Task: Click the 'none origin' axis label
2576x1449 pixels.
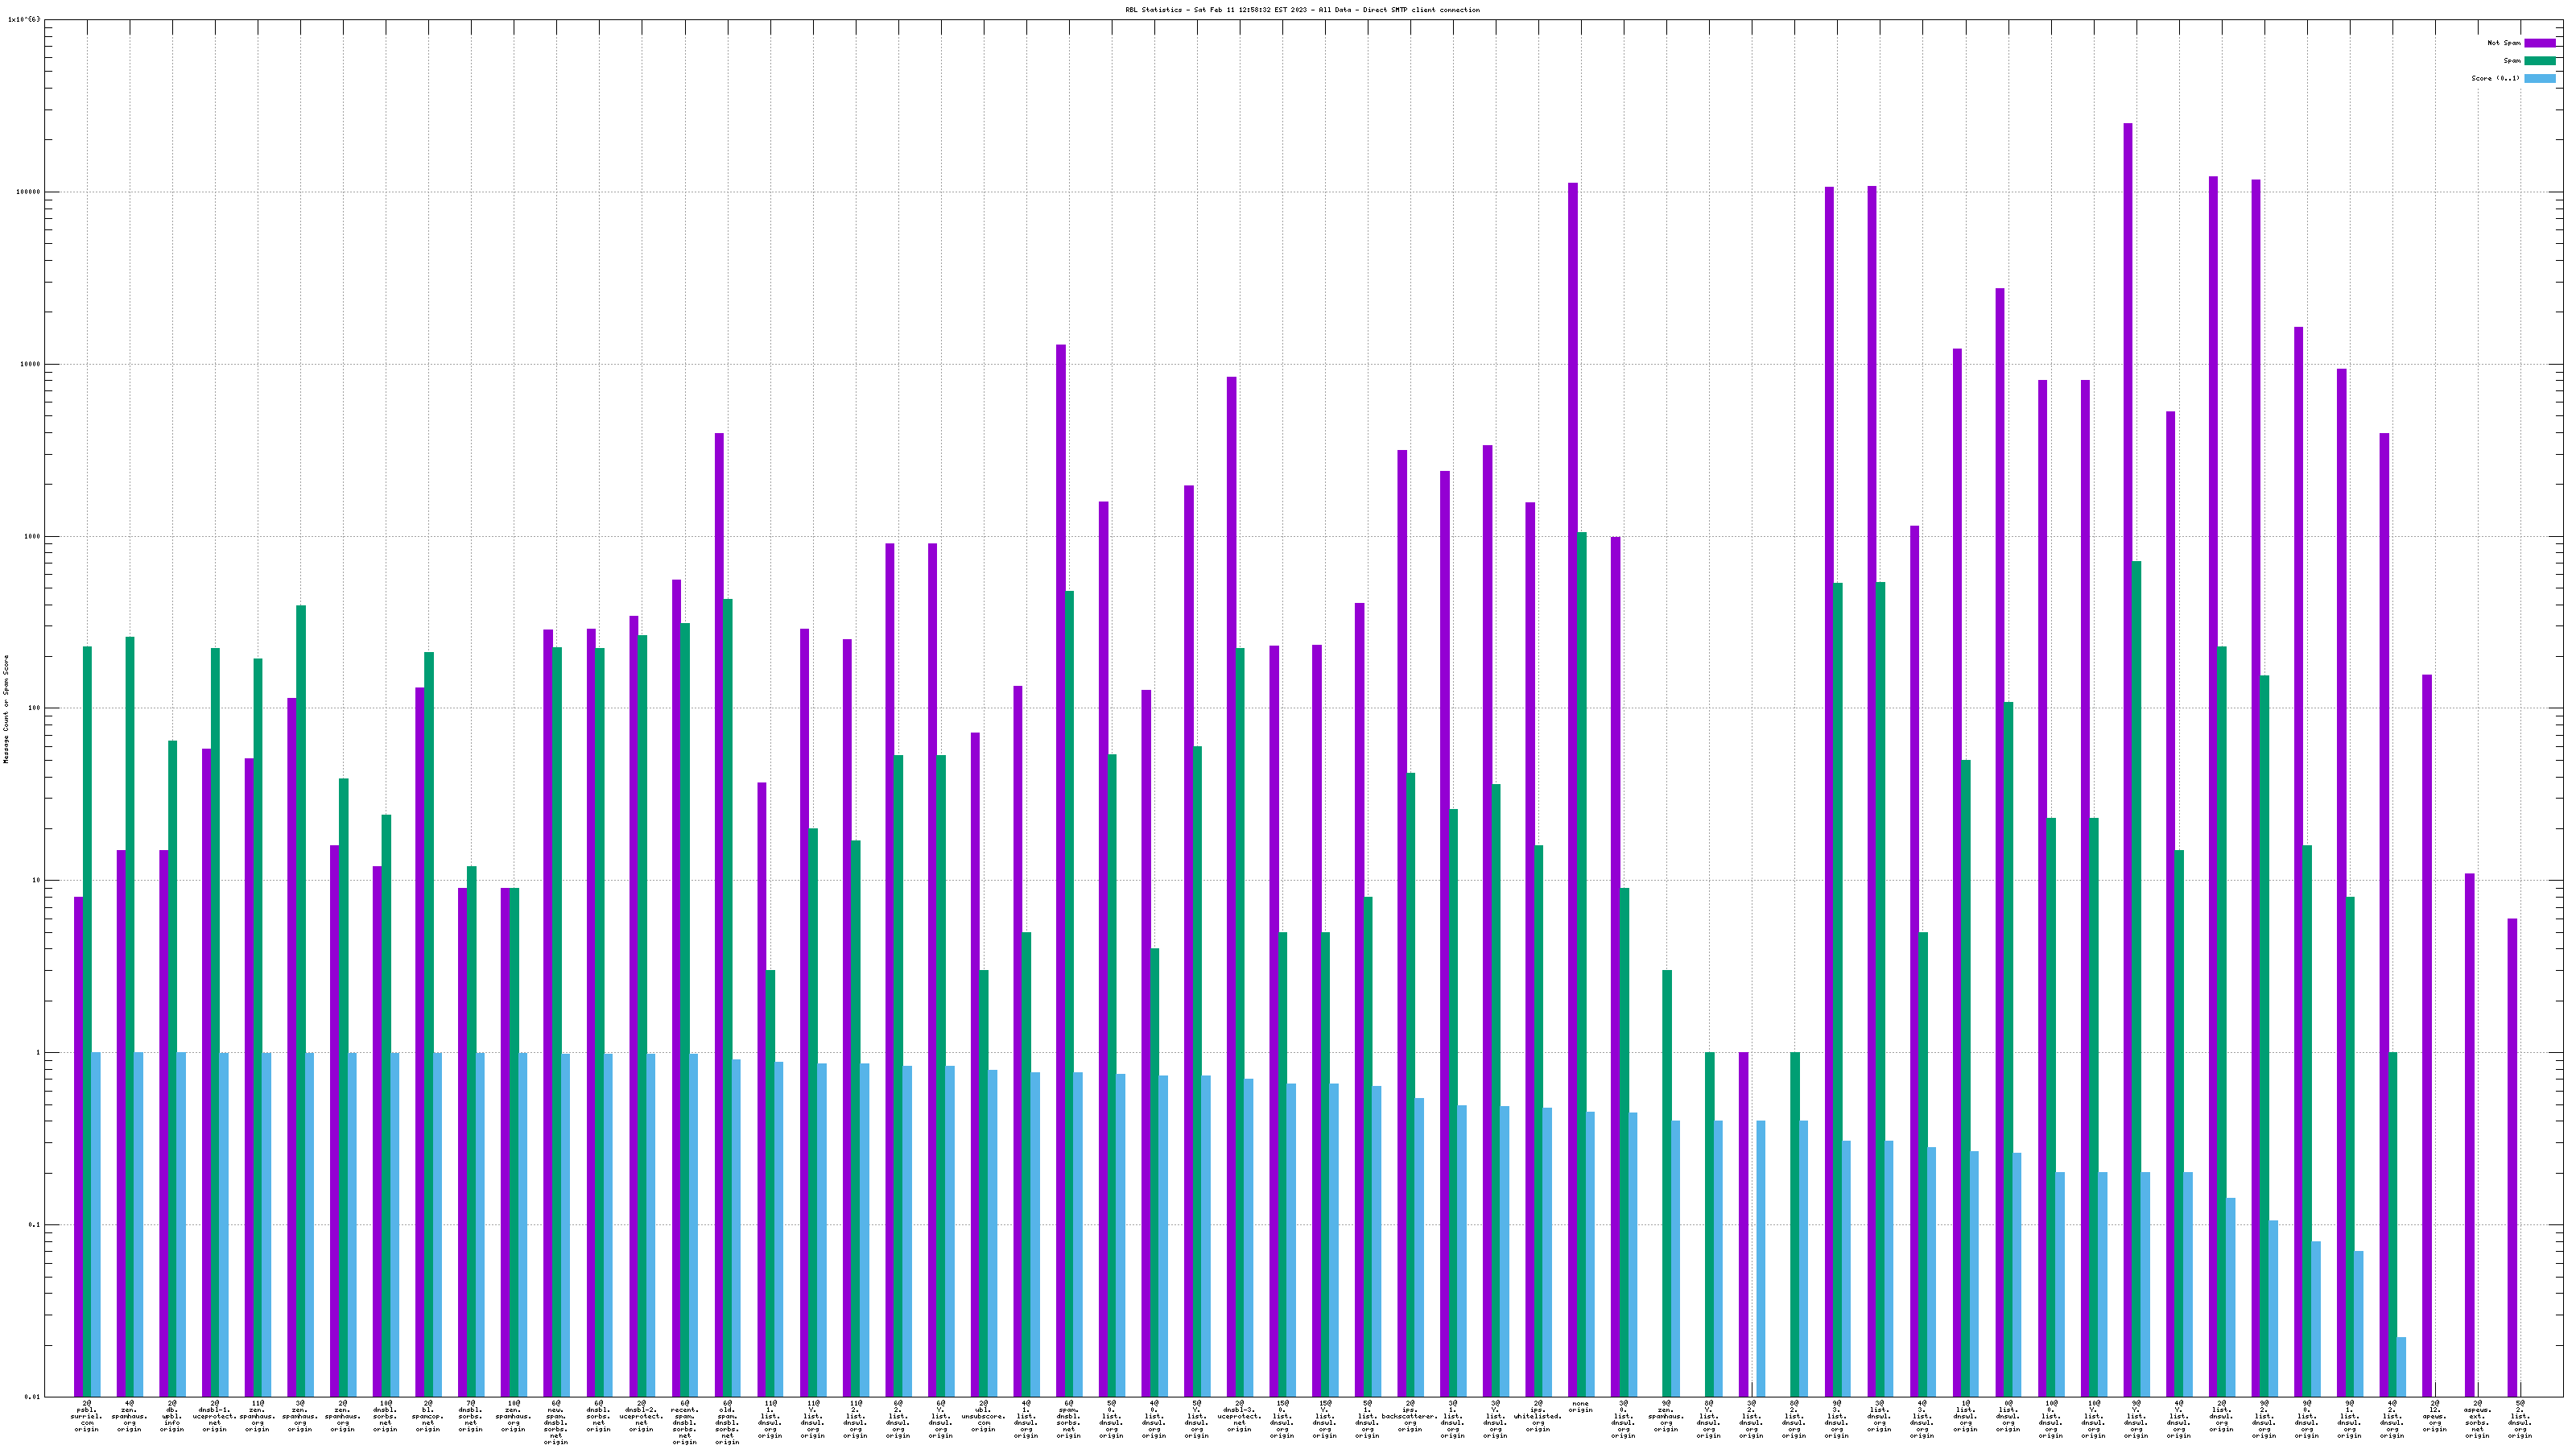Action: point(1581,1406)
